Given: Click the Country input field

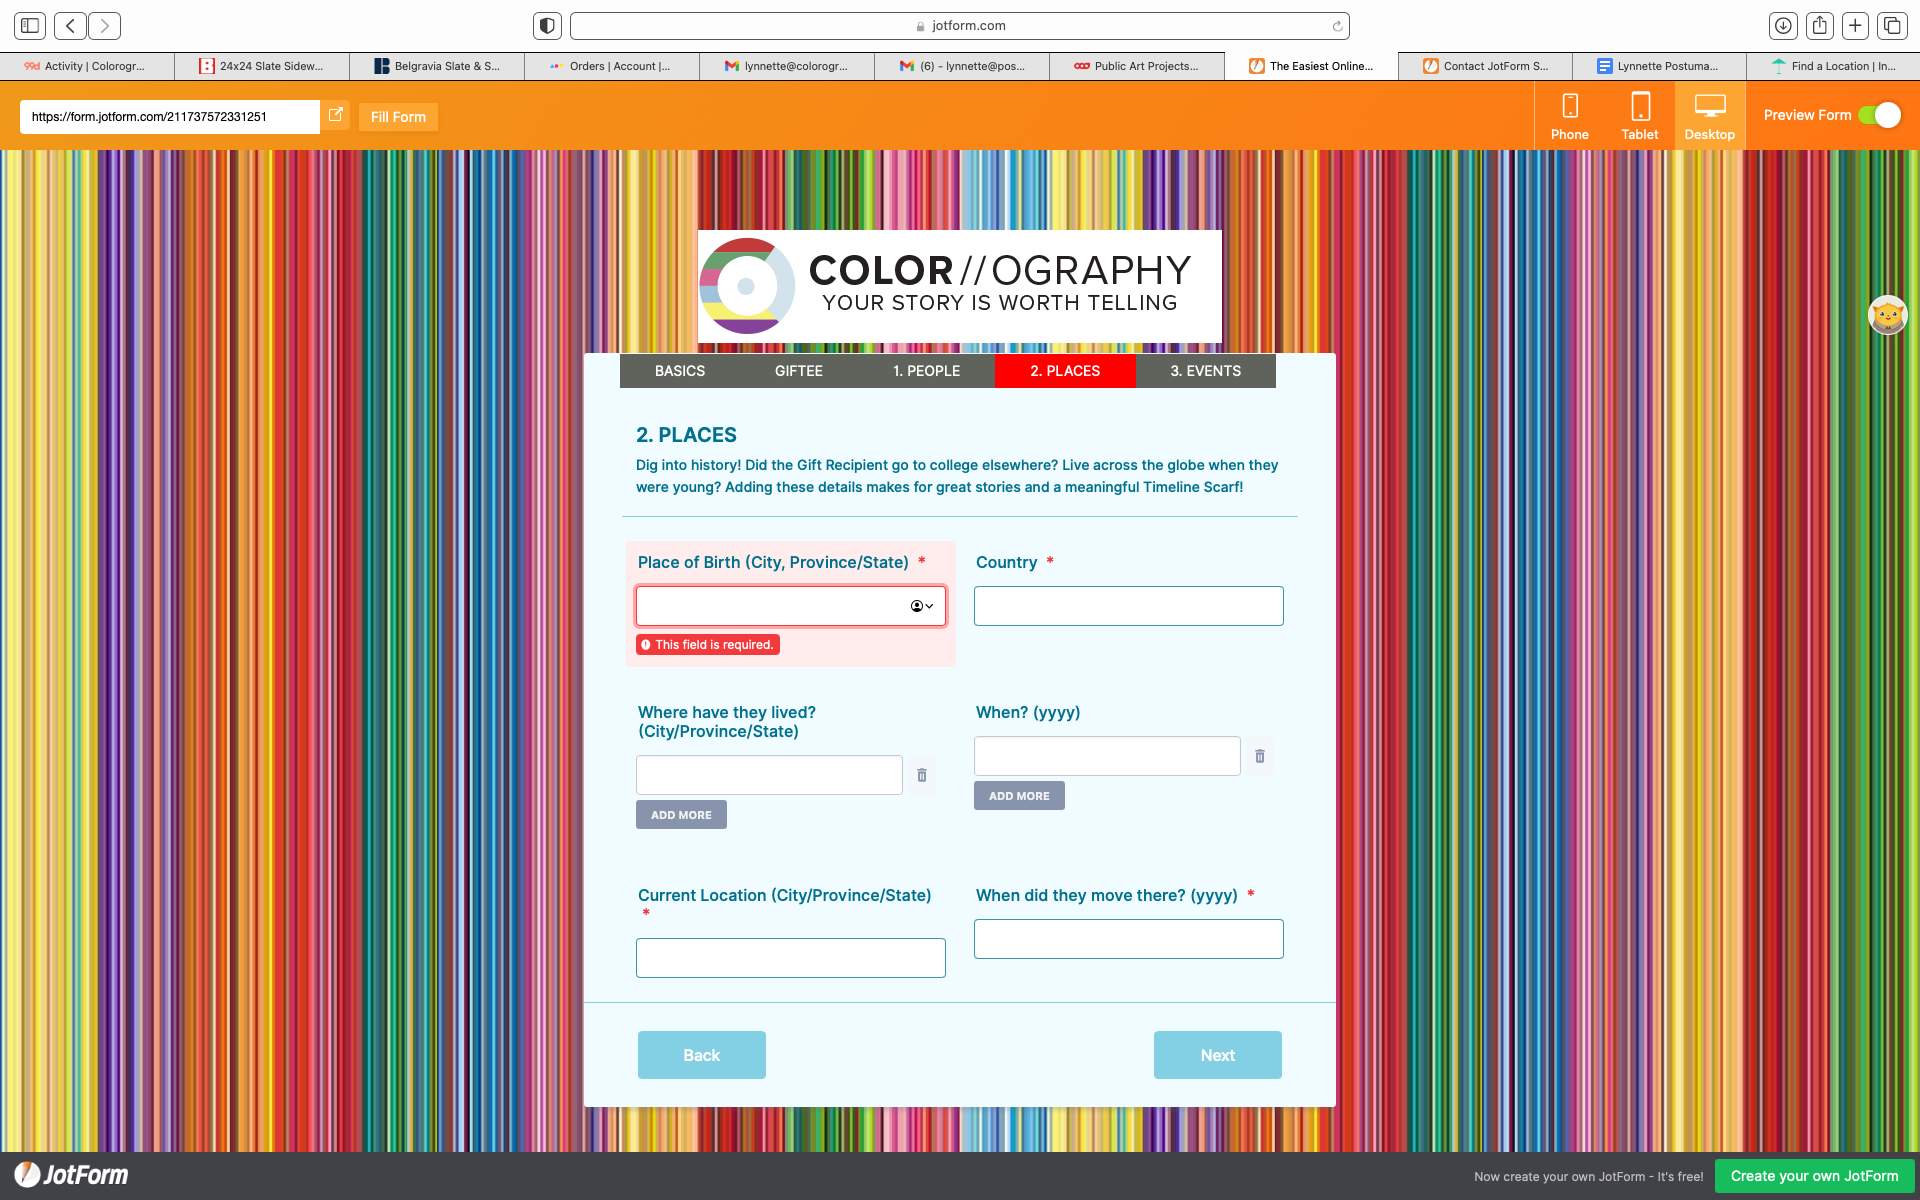Looking at the screenshot, I should click(1128, 606).
